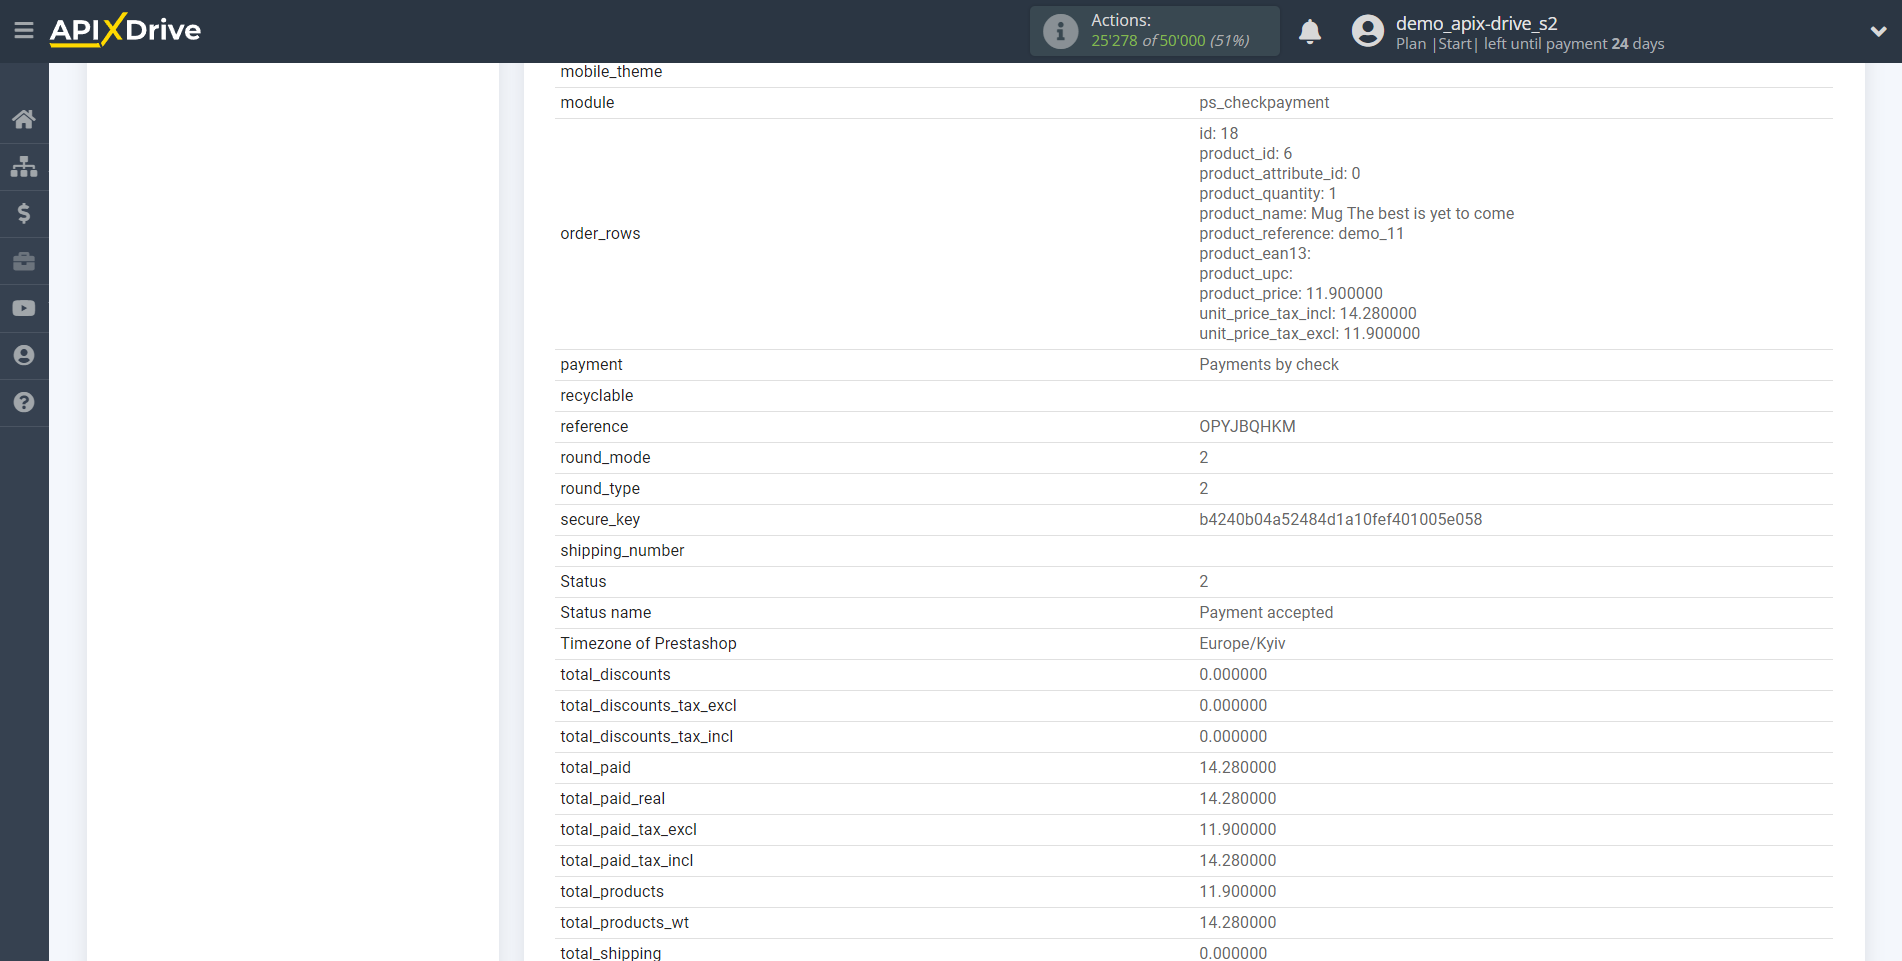Select 'Payment accepted' status value
Image resolution: width=1902 pixels, height=961 pixels.
(1266, 612)
